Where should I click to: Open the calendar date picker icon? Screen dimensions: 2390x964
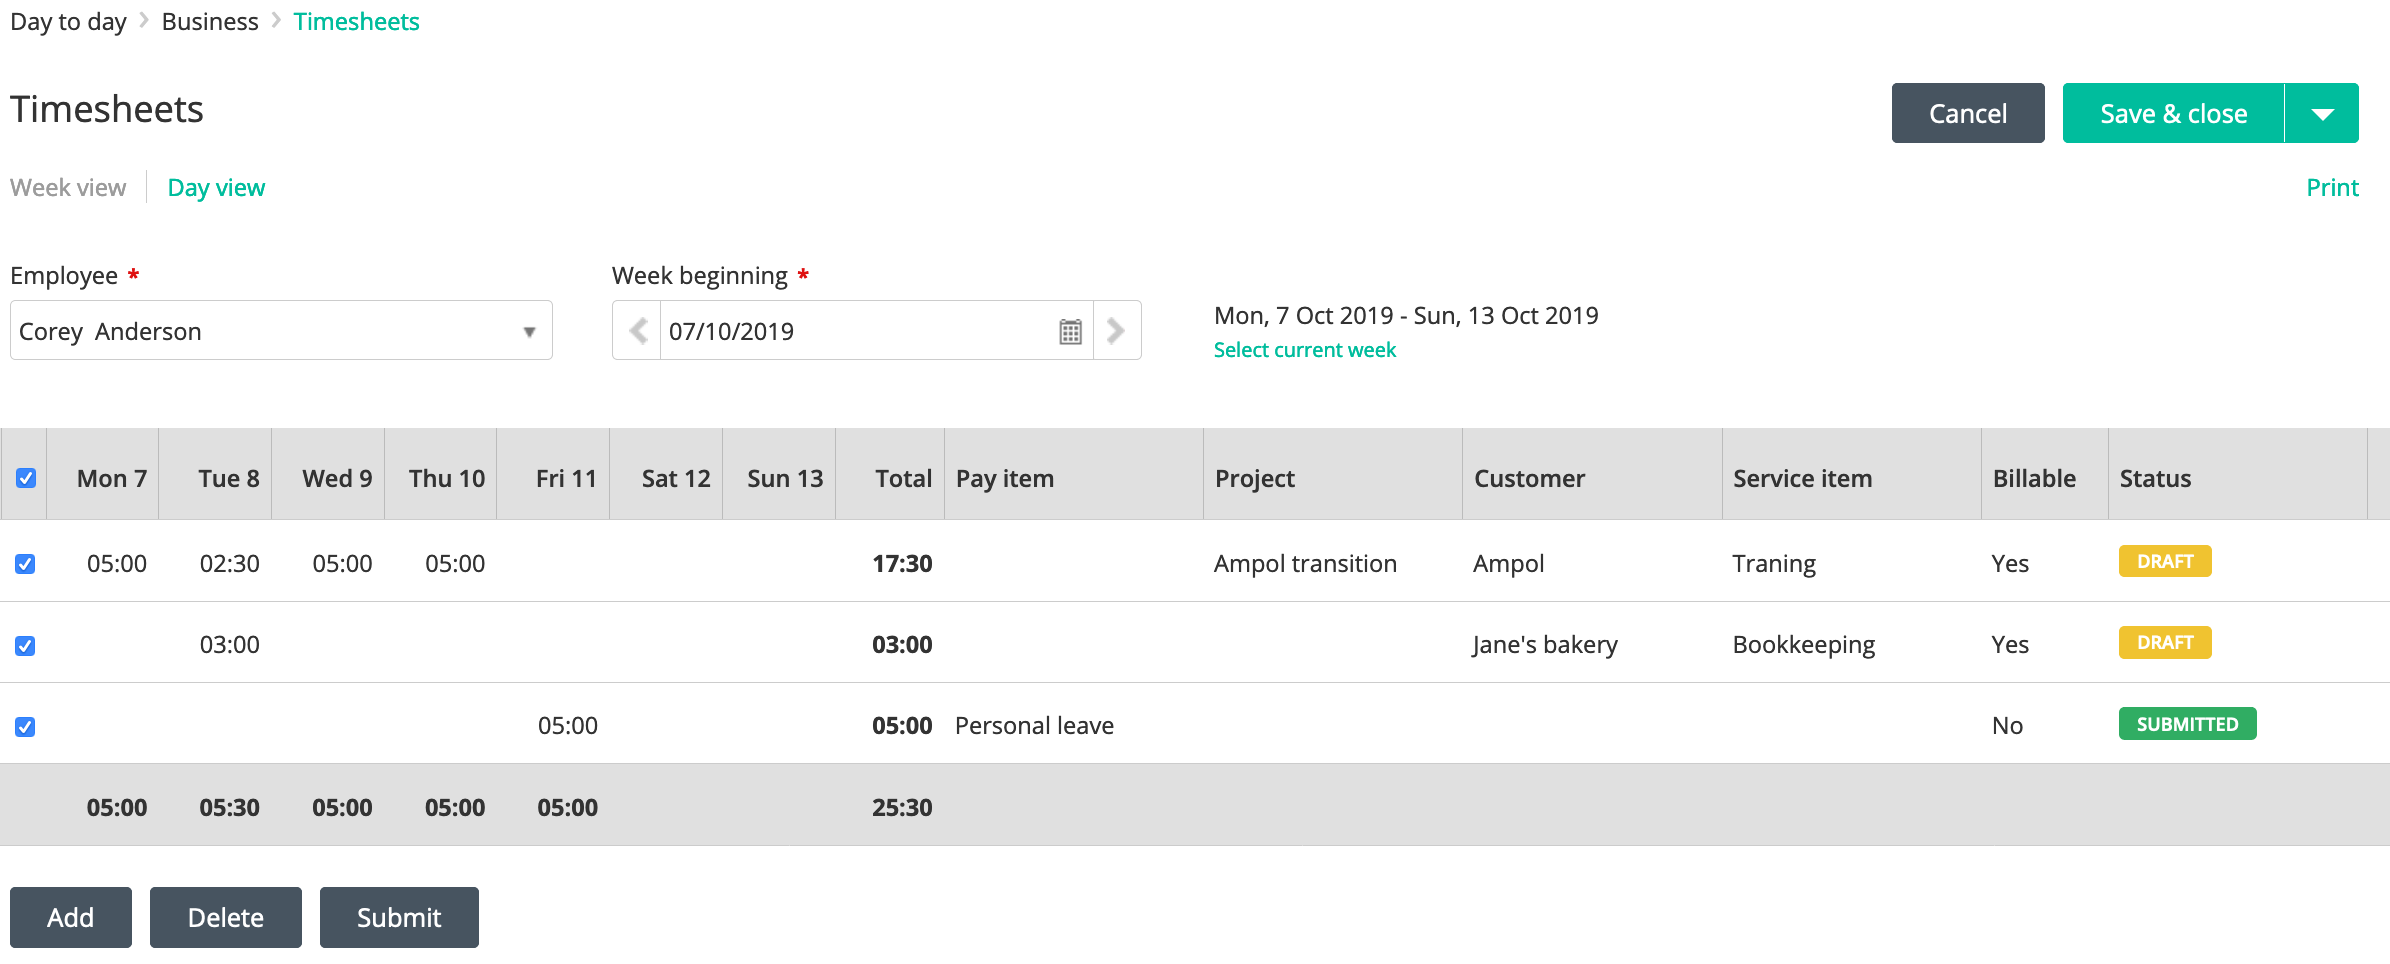click(x=1070, y=331)
